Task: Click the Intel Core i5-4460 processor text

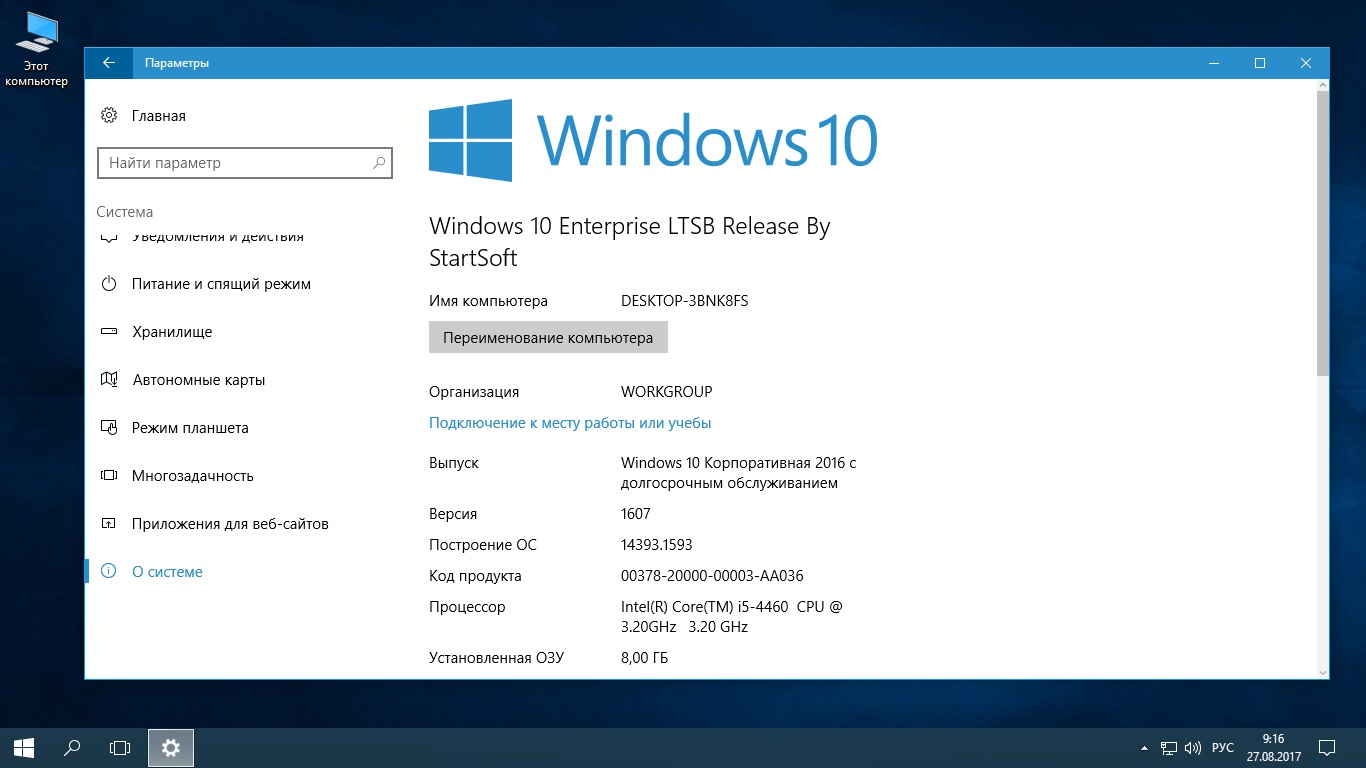Action: (x=732, y=617)
